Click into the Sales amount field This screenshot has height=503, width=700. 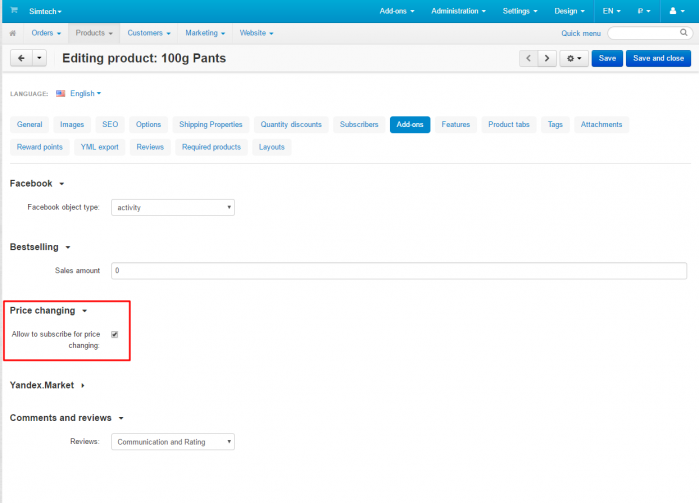pos(399,270)
